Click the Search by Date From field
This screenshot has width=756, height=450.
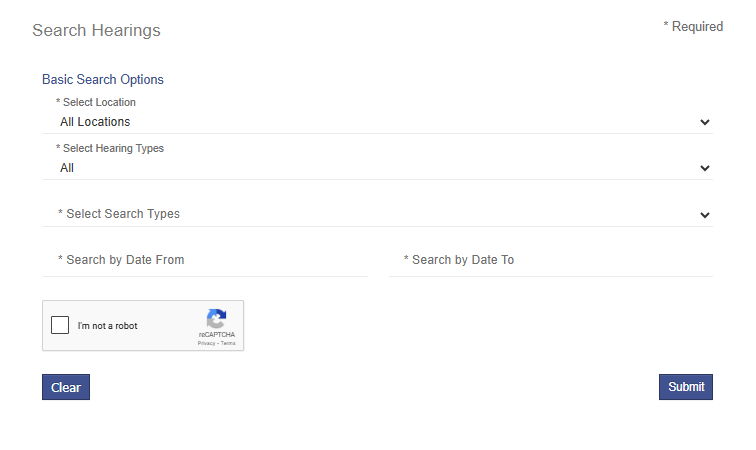[x=205, y=260]
